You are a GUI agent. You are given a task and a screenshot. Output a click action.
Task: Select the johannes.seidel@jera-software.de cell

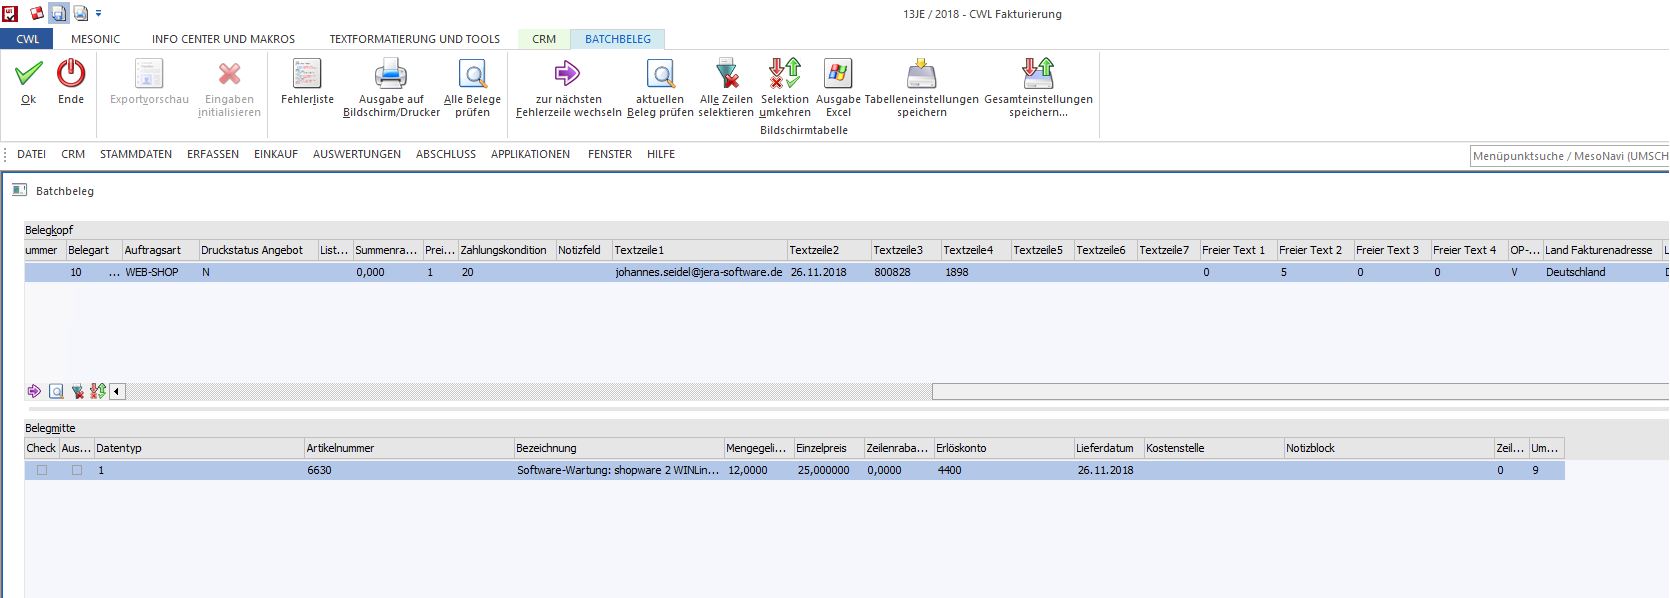tap(699, 272)
